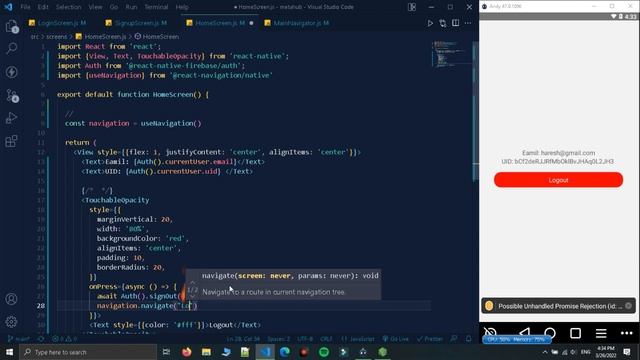Open Firefox from the taskbar
This screenshot has height=360, width=640.
pos(187,352)
